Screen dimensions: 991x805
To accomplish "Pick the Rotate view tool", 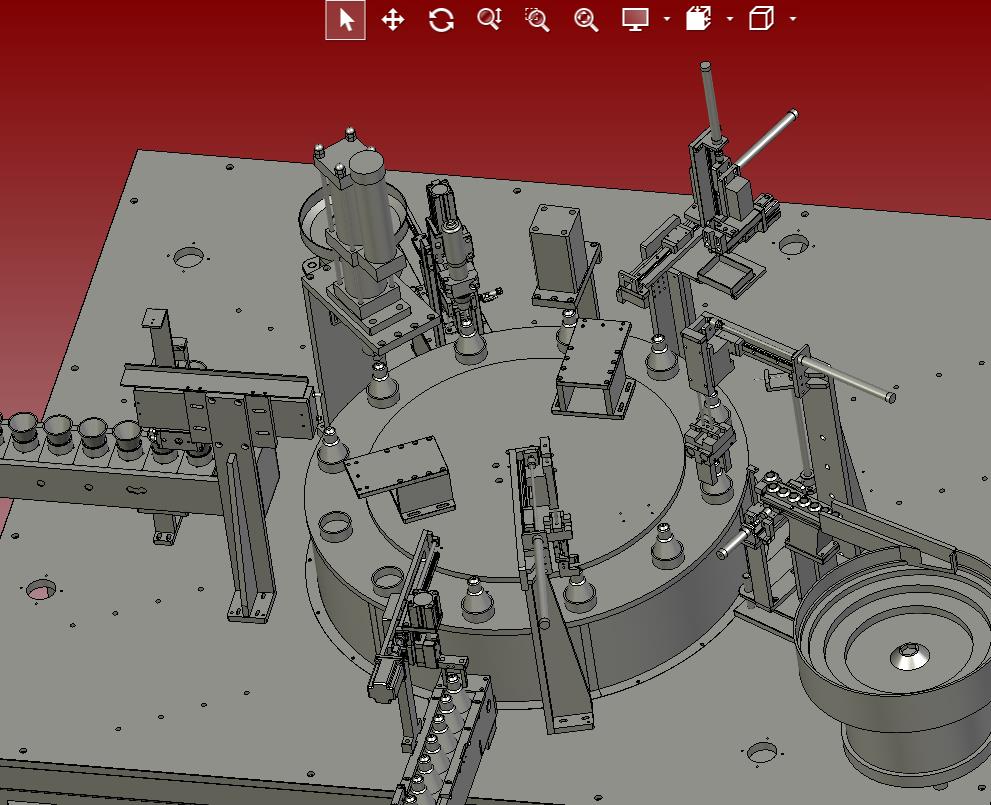I will [441, 20].
